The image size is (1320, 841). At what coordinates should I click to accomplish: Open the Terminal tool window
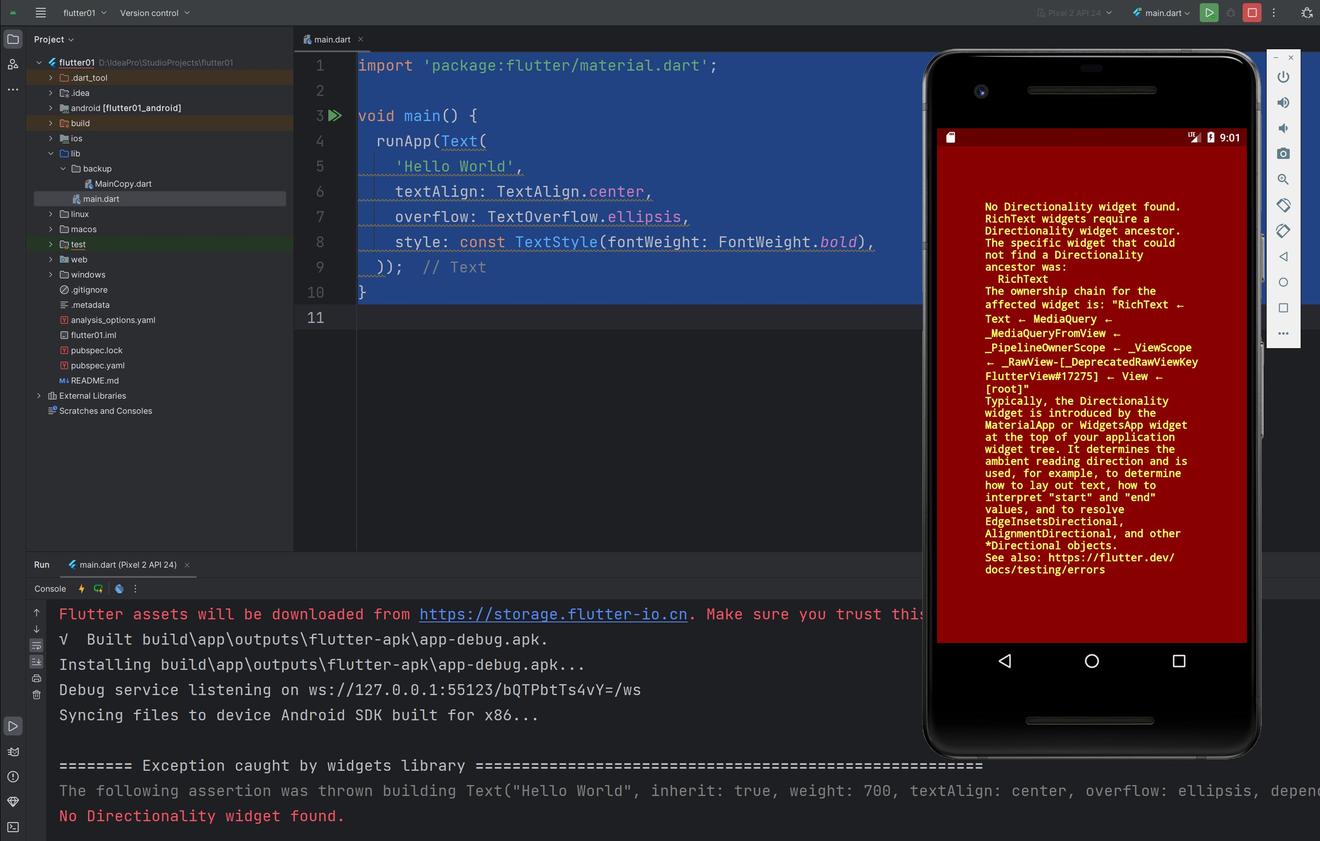coord(13,827)
